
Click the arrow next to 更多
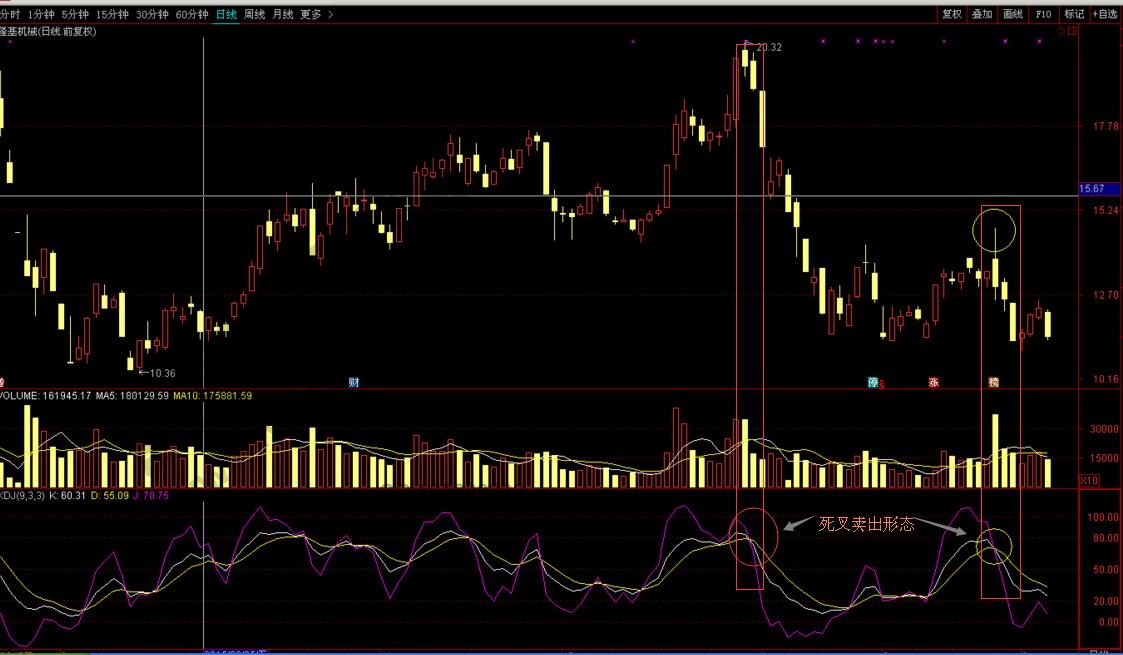331,14
